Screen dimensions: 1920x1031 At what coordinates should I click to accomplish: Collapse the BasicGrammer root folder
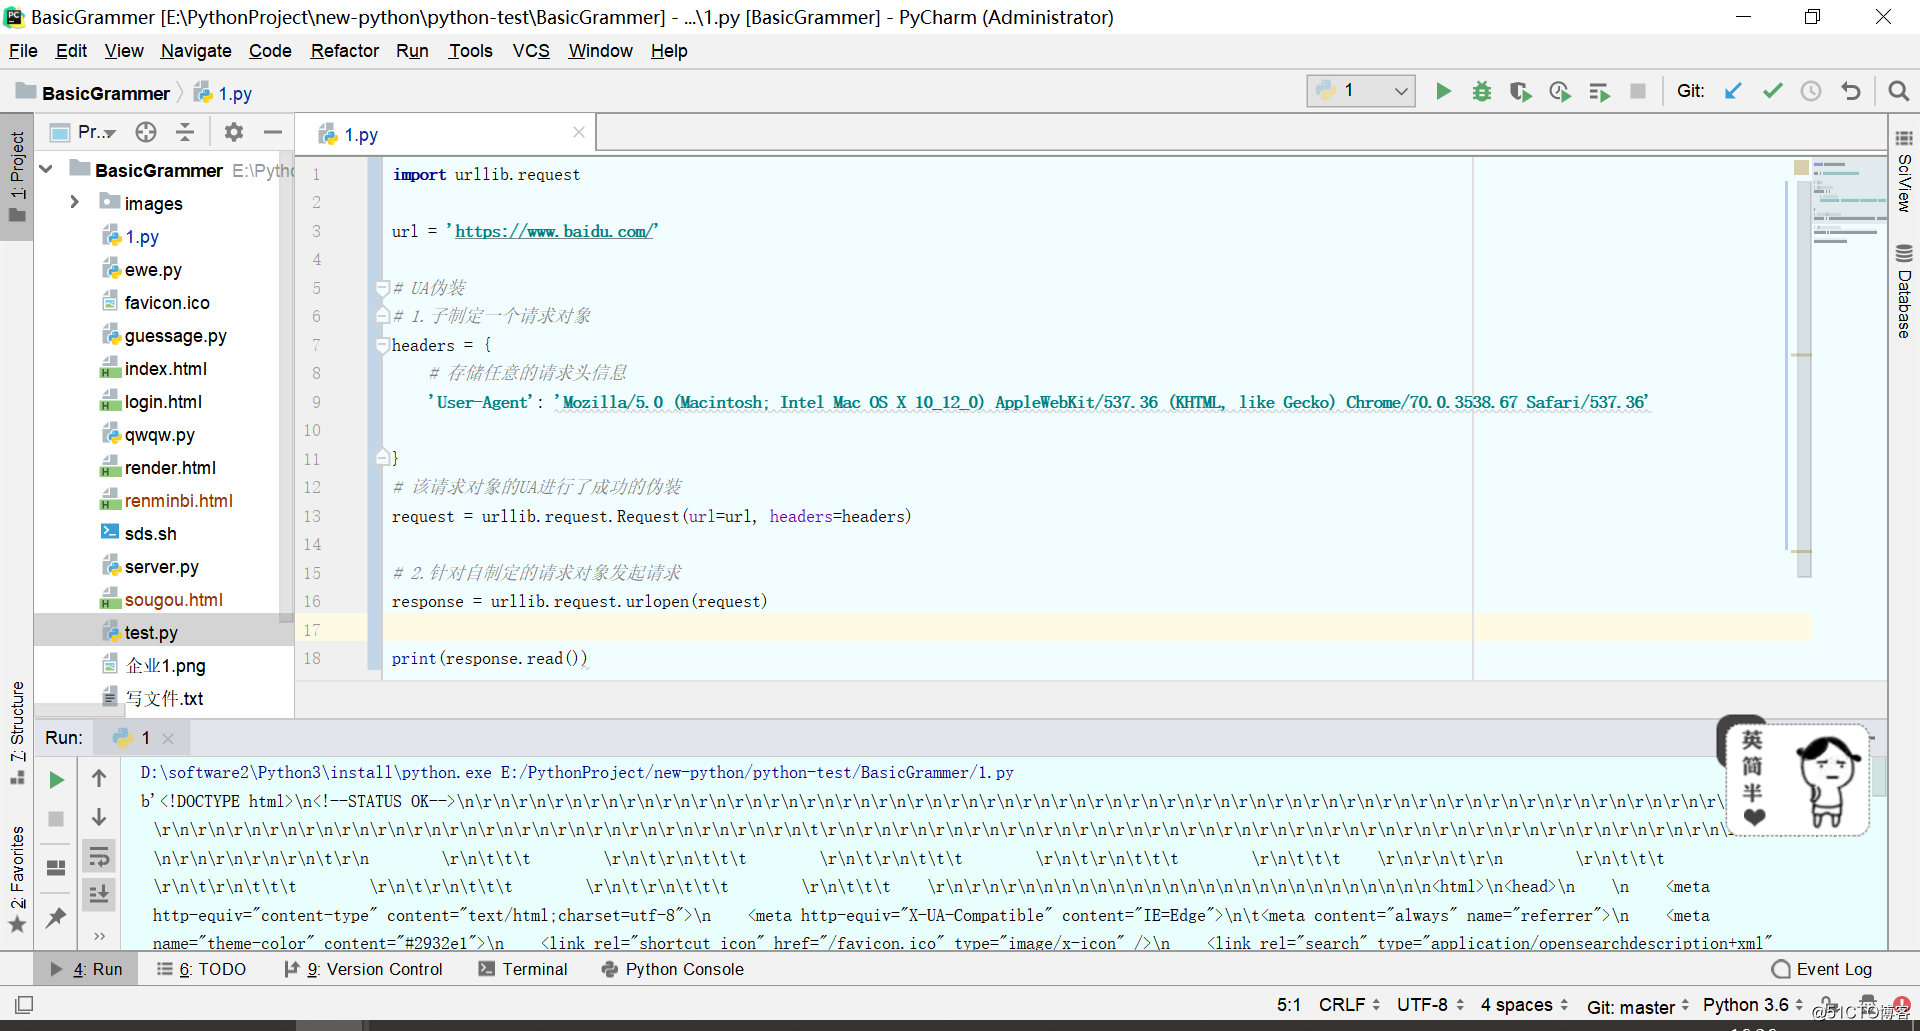tap(46, 170)
